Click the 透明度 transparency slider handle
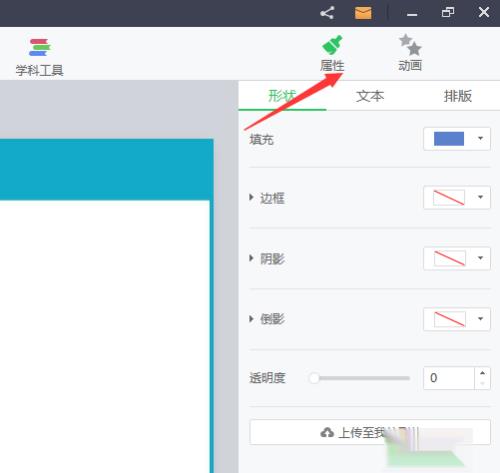 [314, 378]
